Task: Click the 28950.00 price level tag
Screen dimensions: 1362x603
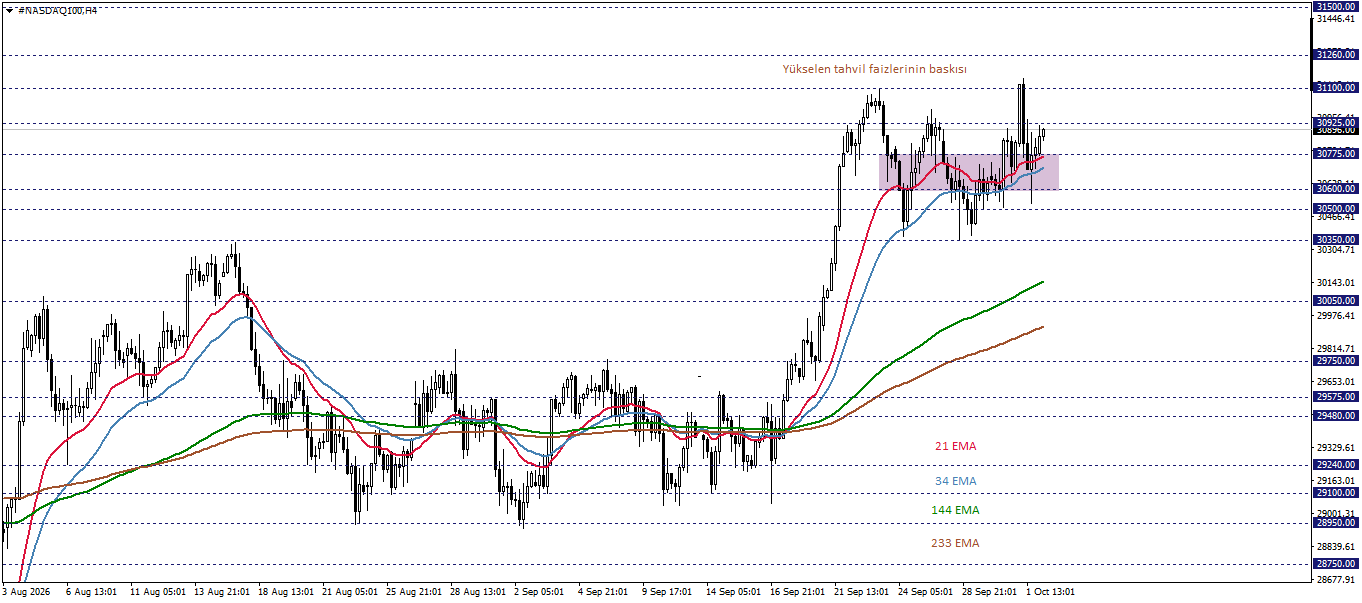Action: (1335, 523)
